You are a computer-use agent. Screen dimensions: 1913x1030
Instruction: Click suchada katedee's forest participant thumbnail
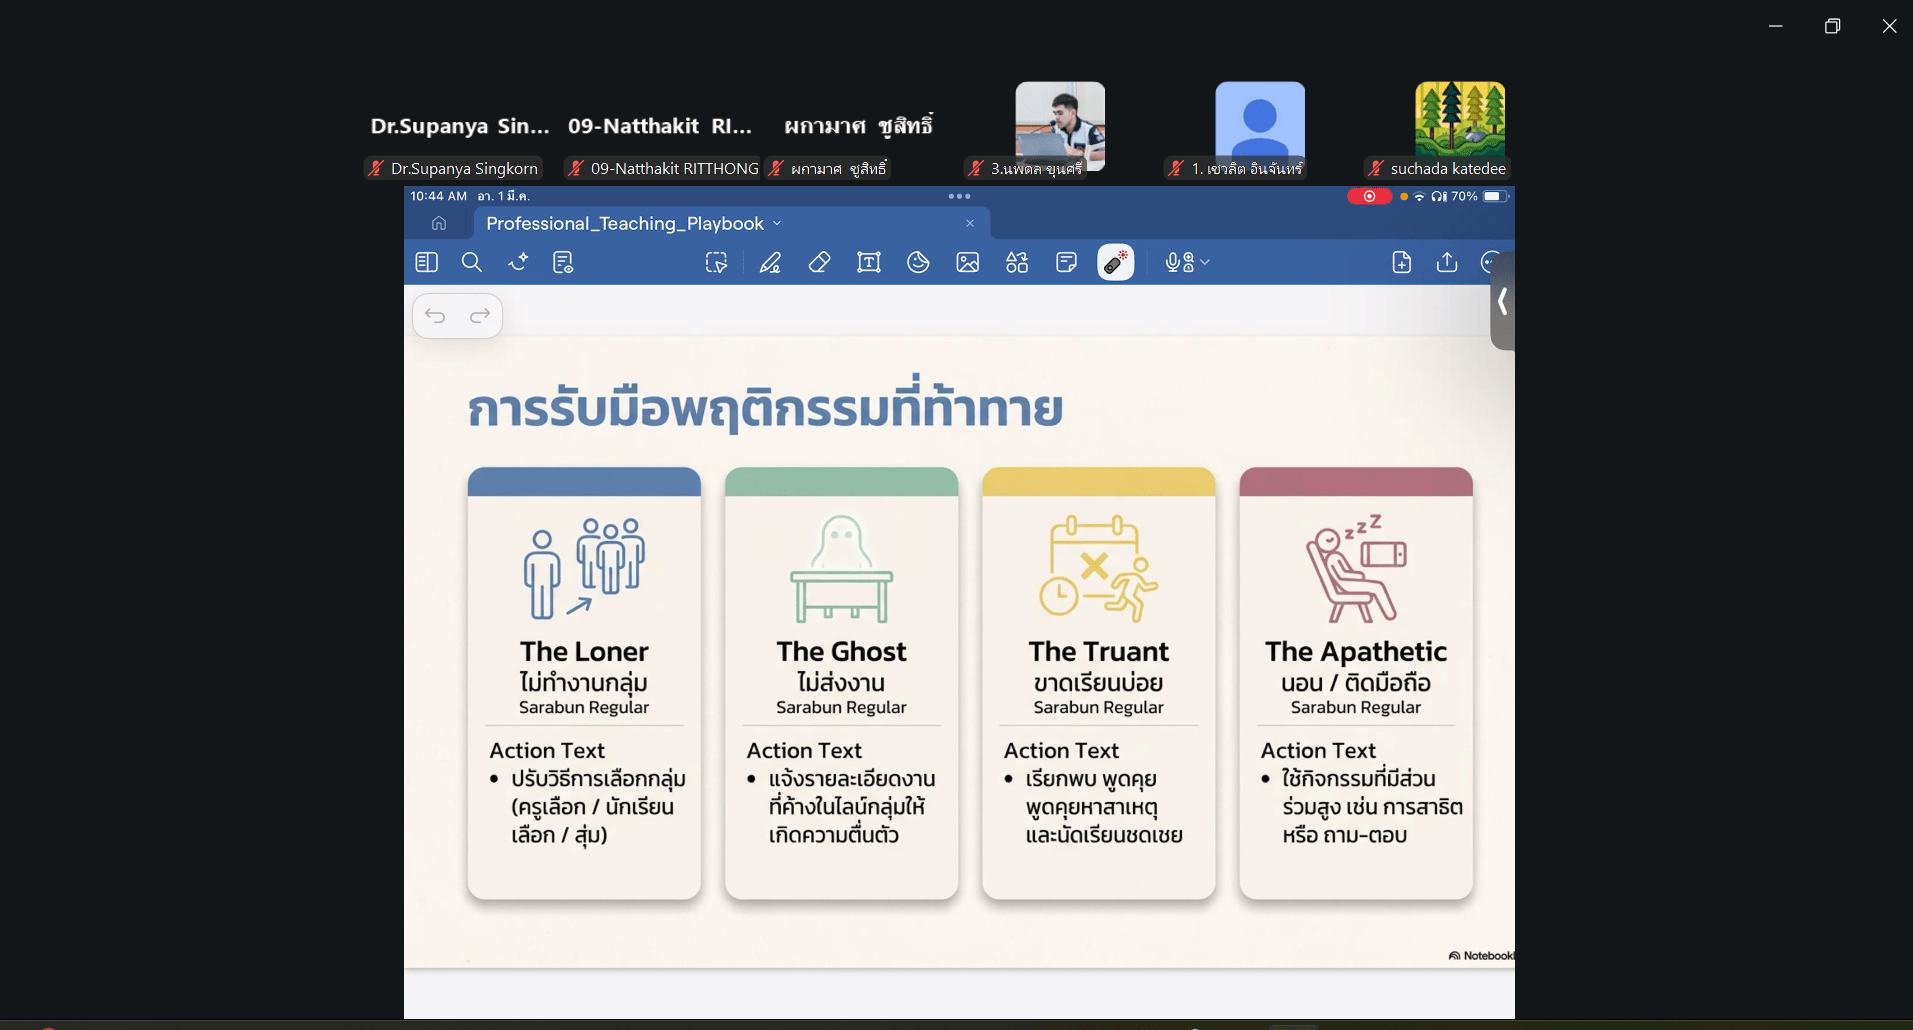click(1459, 120)
